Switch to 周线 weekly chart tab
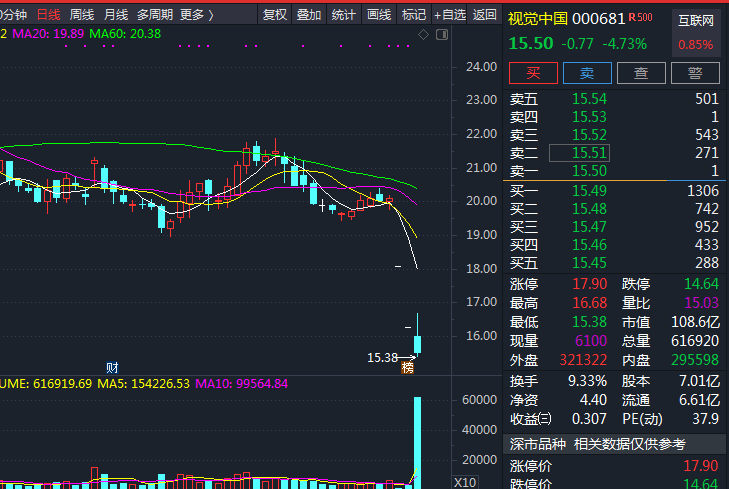 [82, 15]
